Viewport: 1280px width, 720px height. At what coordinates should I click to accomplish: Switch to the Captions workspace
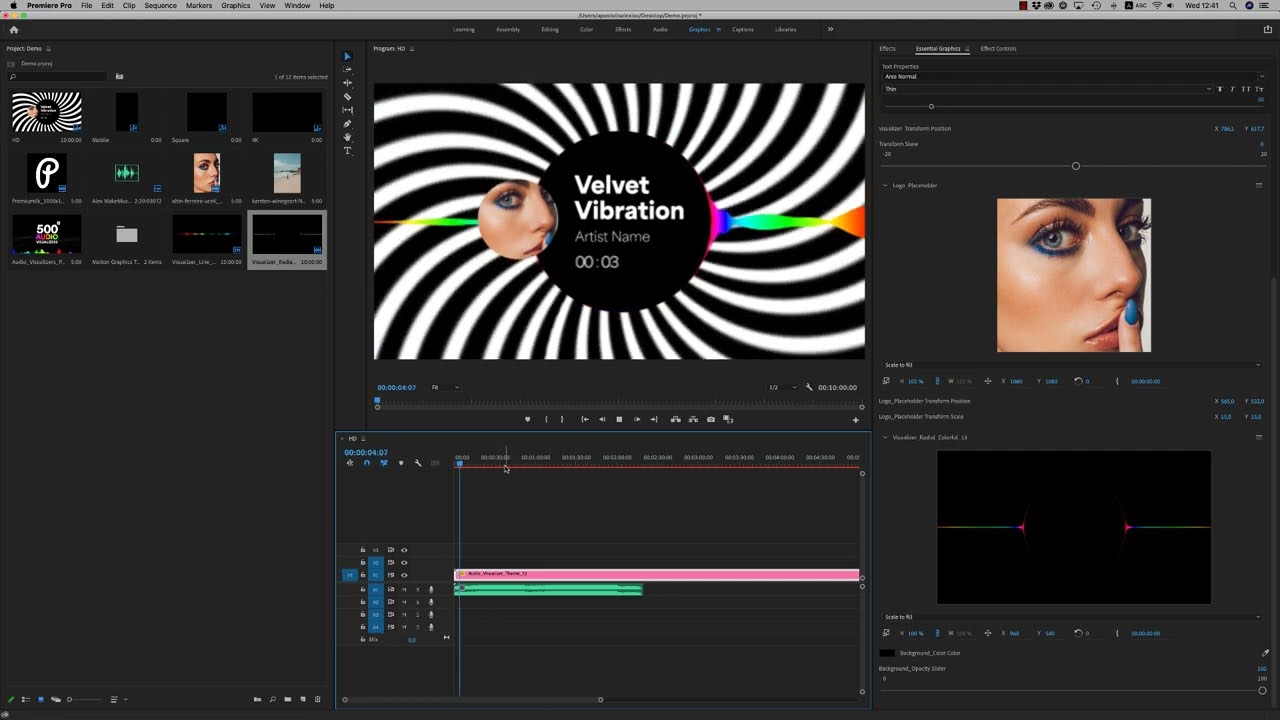[x=742, y=29]
